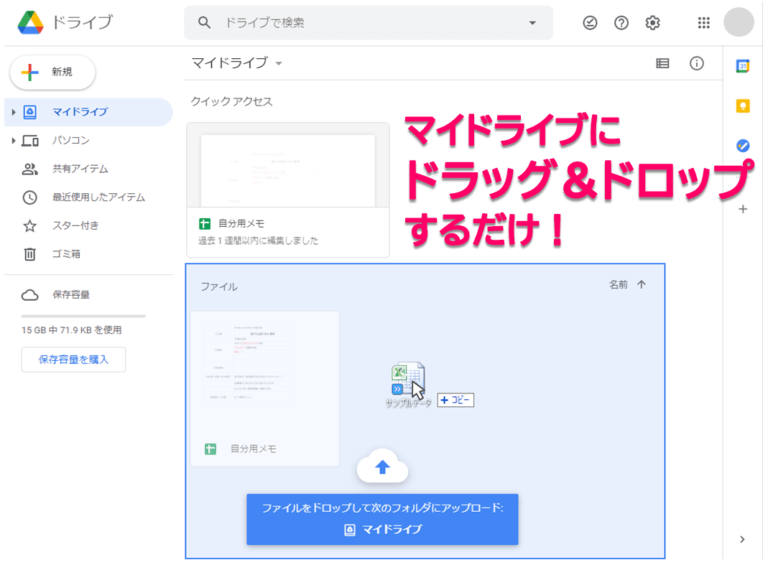The height and width of the screenshot is (565, 768).
Task: Open 共有アイテム
Action: [x=80, y=169]
